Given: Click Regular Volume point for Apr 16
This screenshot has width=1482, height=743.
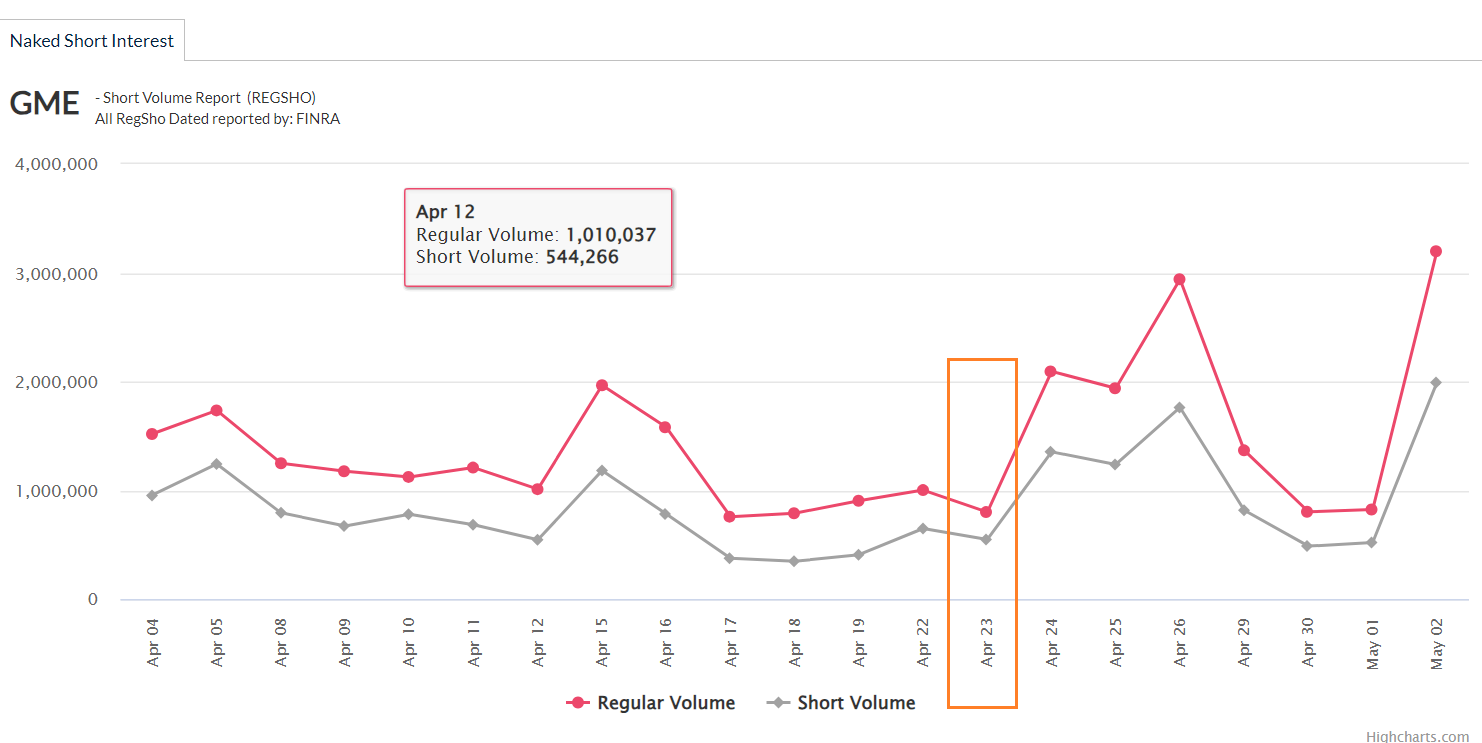Looking at the screenshot, I should click(x=666, y=427).
